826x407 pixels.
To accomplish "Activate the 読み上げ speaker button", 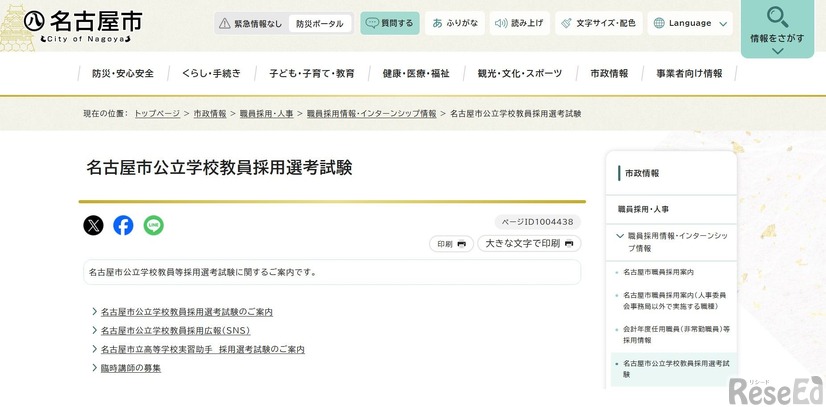I will [519, 23].
